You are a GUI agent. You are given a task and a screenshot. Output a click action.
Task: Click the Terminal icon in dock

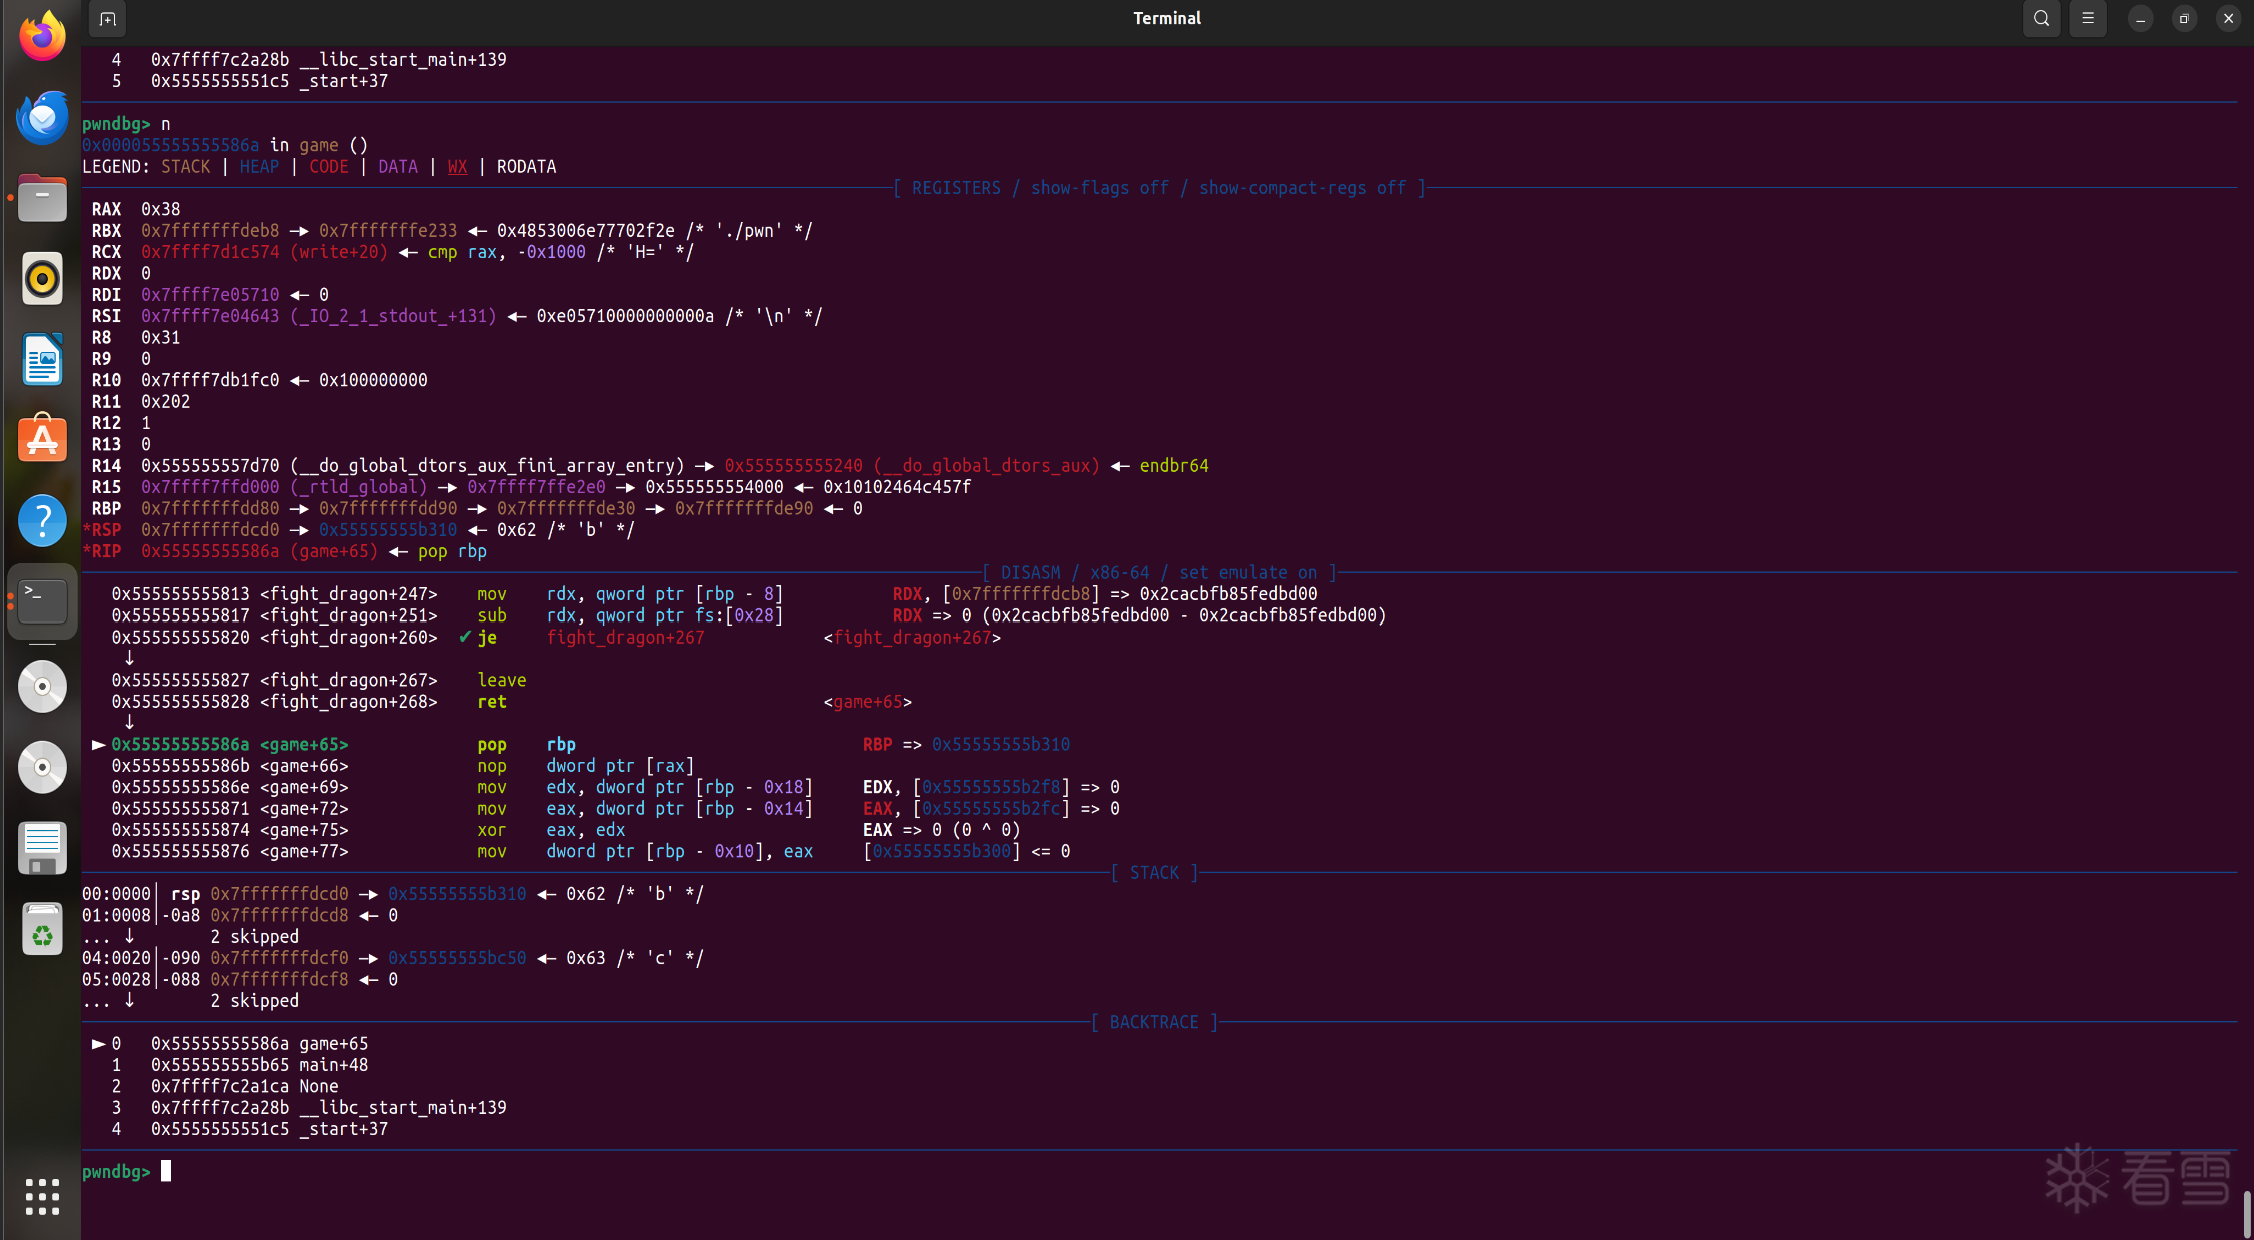42,601
